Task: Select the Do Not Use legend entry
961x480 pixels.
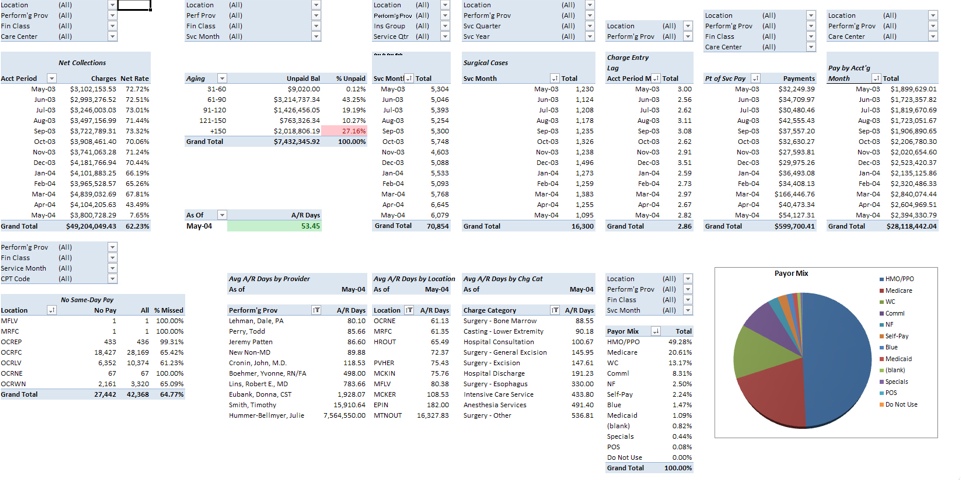Action: 896,405
